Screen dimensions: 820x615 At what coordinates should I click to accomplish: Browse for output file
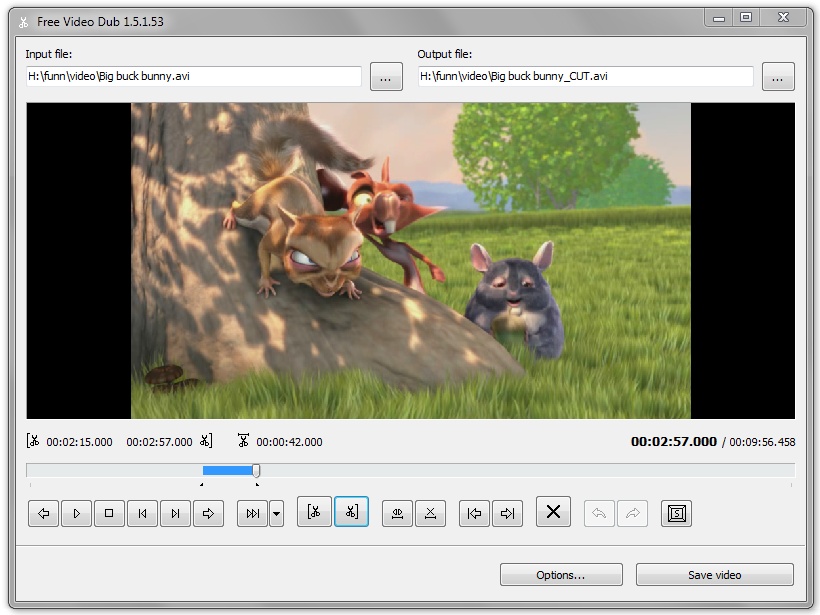pyautogui.click(x=778, y=77)
